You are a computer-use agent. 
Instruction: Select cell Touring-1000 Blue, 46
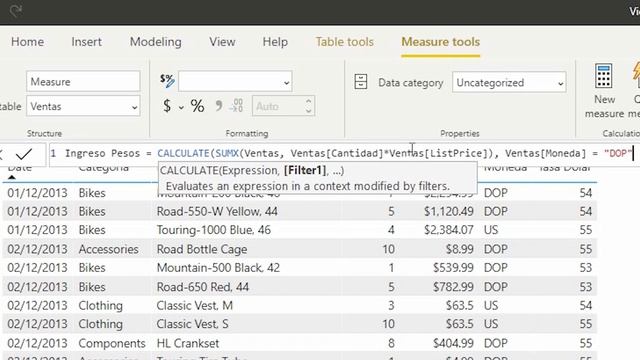(x=214, y=230)
